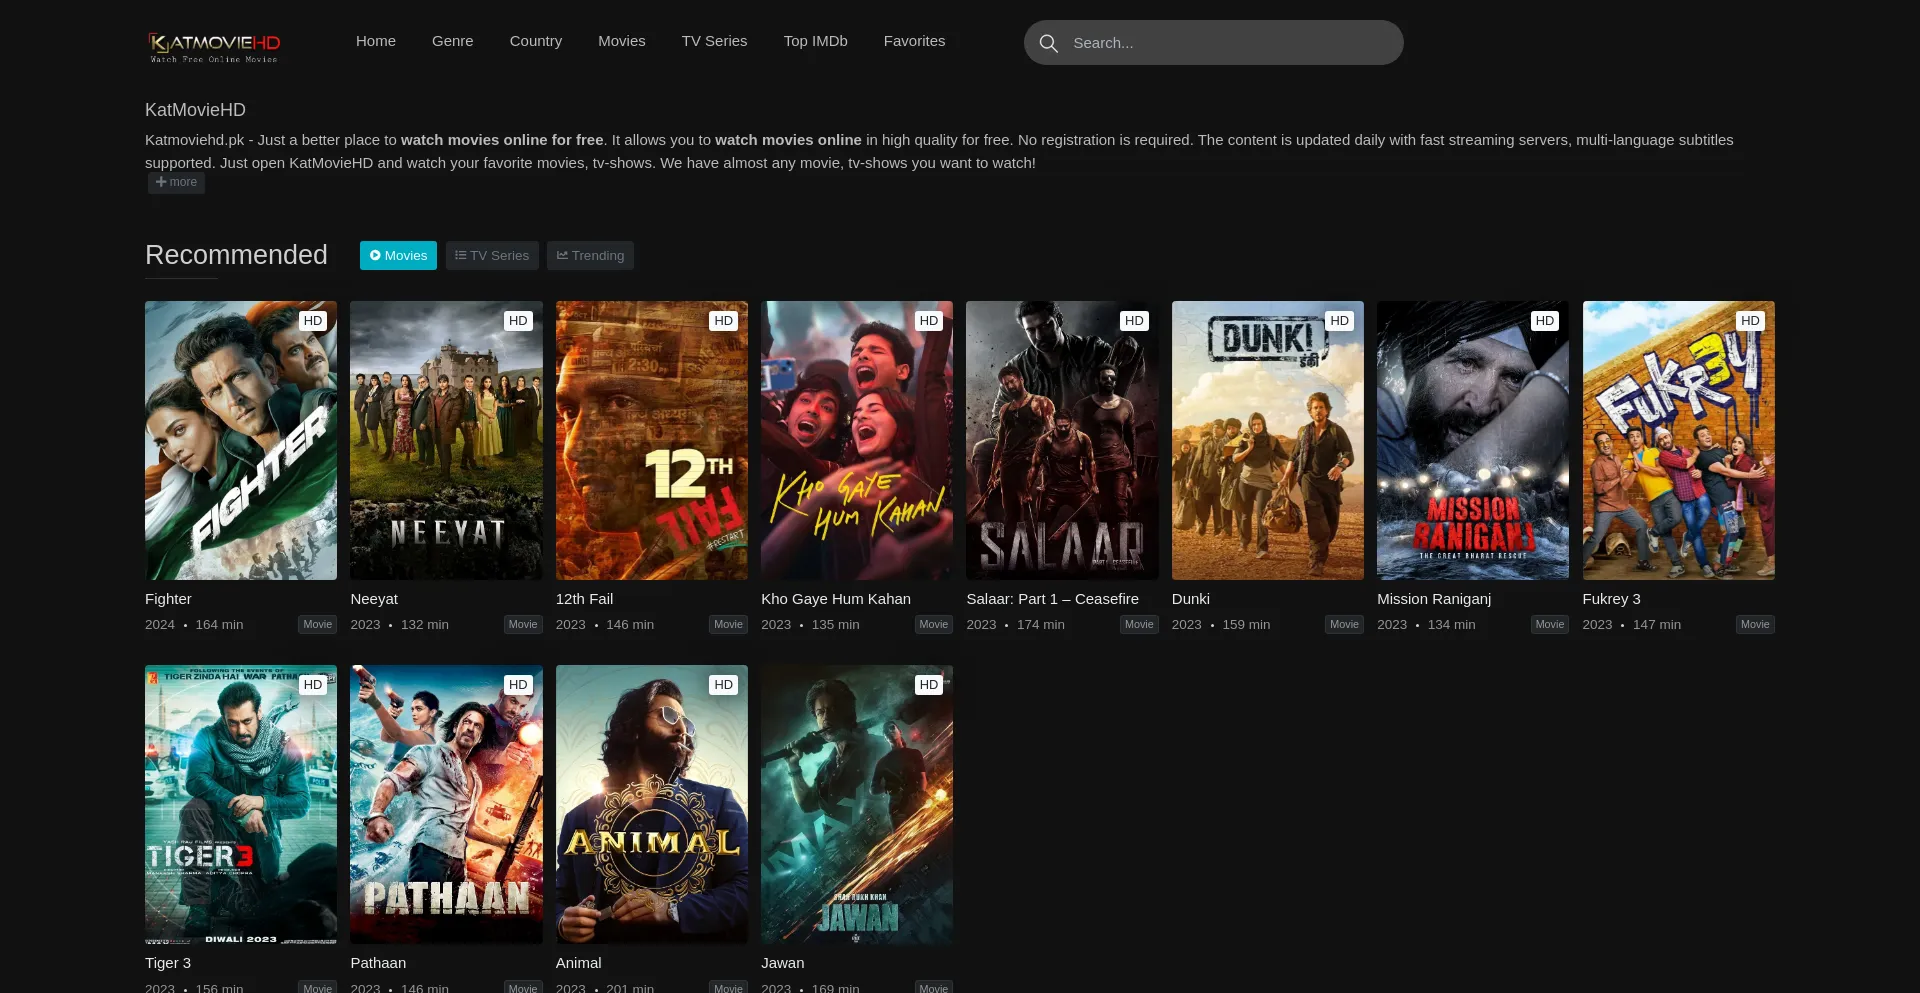Image resolution: width=1920 pixels, height=993 pixels.
Task: Click the KatMovieHD logo
Action: pos(214,45)
